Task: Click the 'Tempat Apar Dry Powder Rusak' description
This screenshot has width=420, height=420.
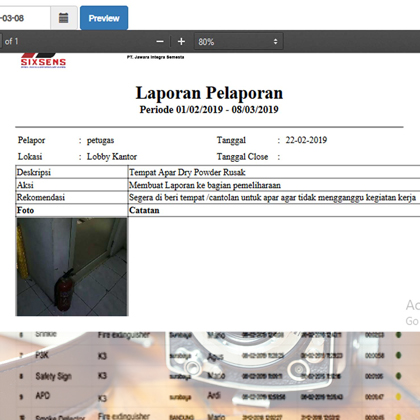Action: (187, 172)
